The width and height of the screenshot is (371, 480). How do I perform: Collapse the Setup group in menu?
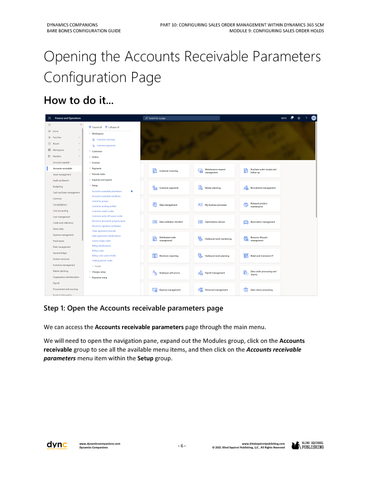[x=90, y=185]
